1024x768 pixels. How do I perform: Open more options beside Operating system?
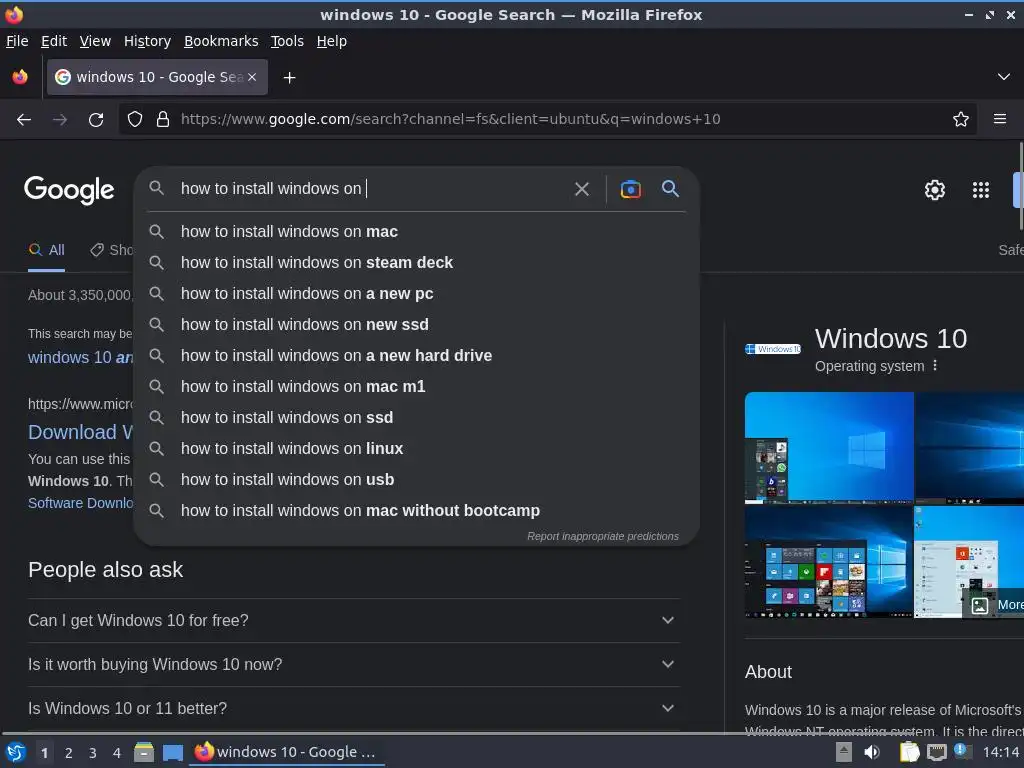pos(935,366)
